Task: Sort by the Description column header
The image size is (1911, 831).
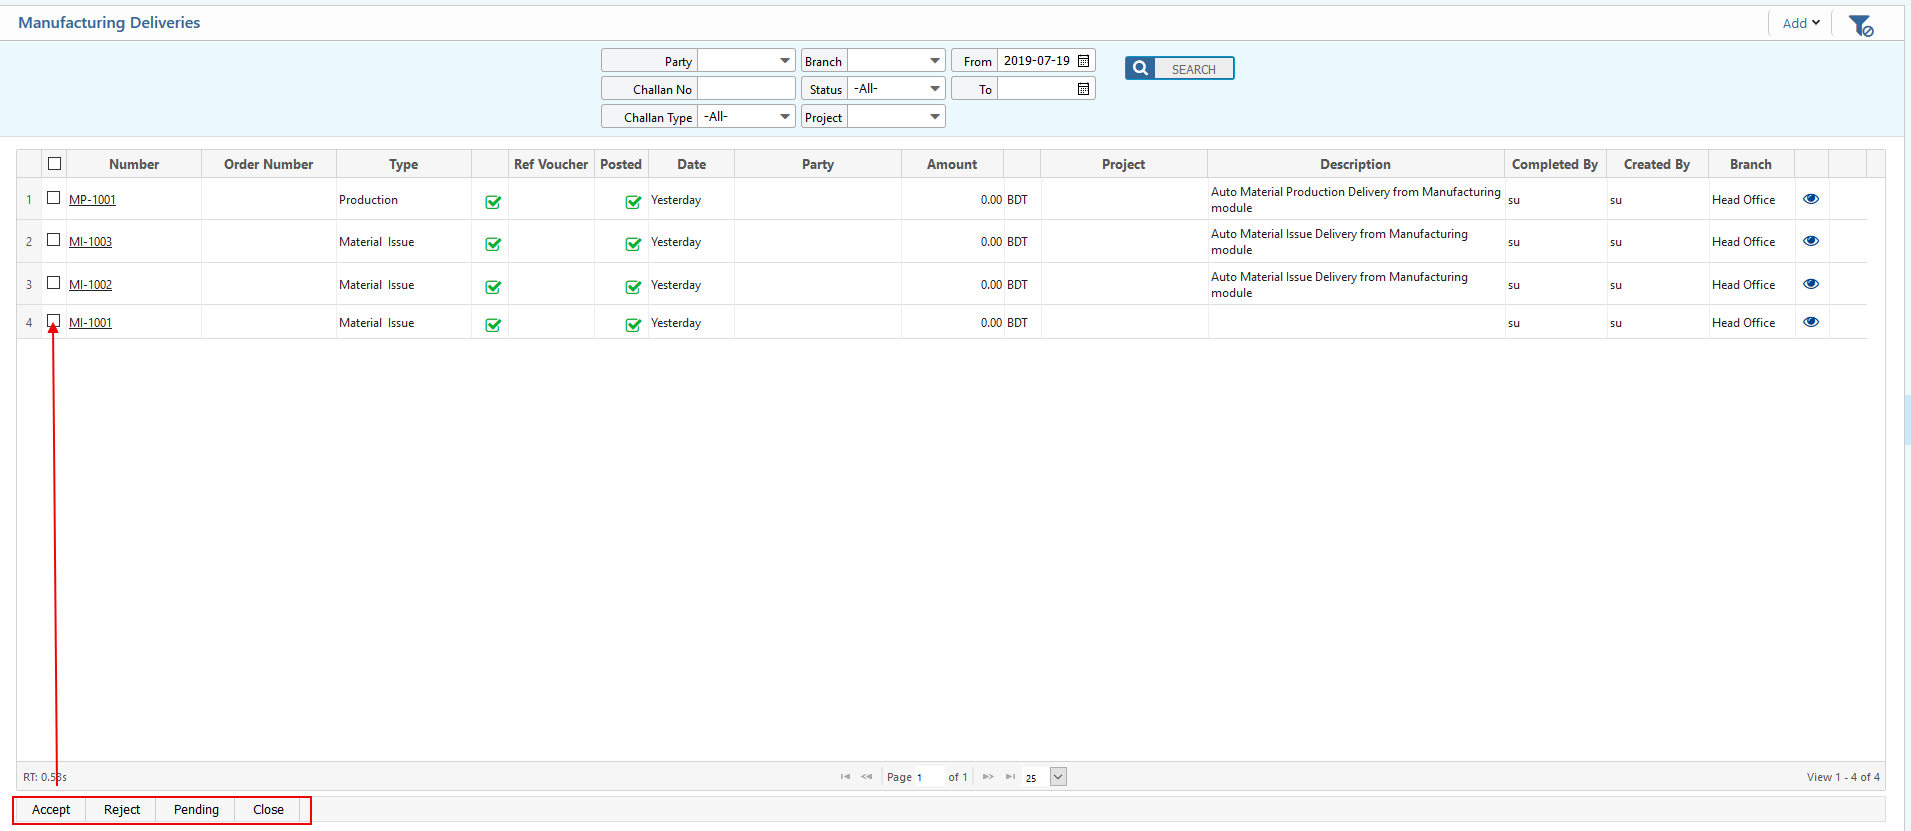Action: 1354,164
